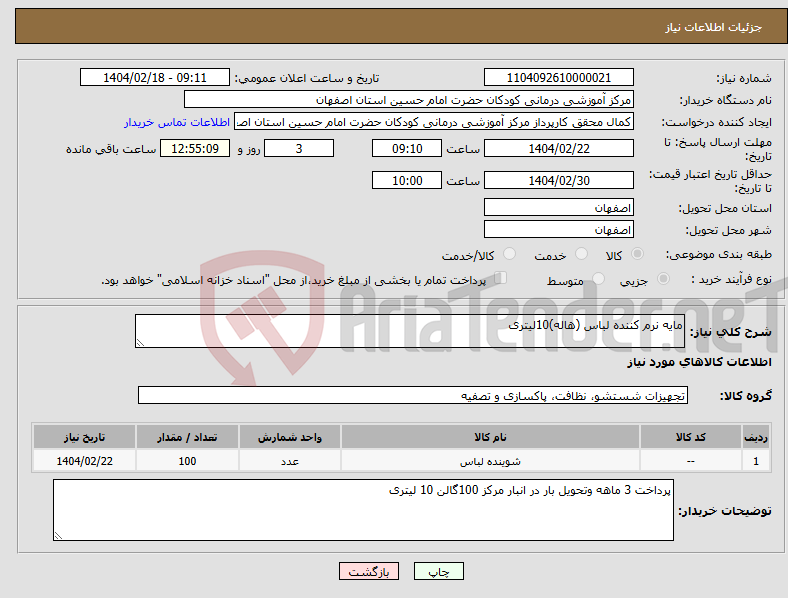Screen dimensions: 788x598
Task: Click the response deadline date 1404/02/22 field
Action: [x=558, y=148]
